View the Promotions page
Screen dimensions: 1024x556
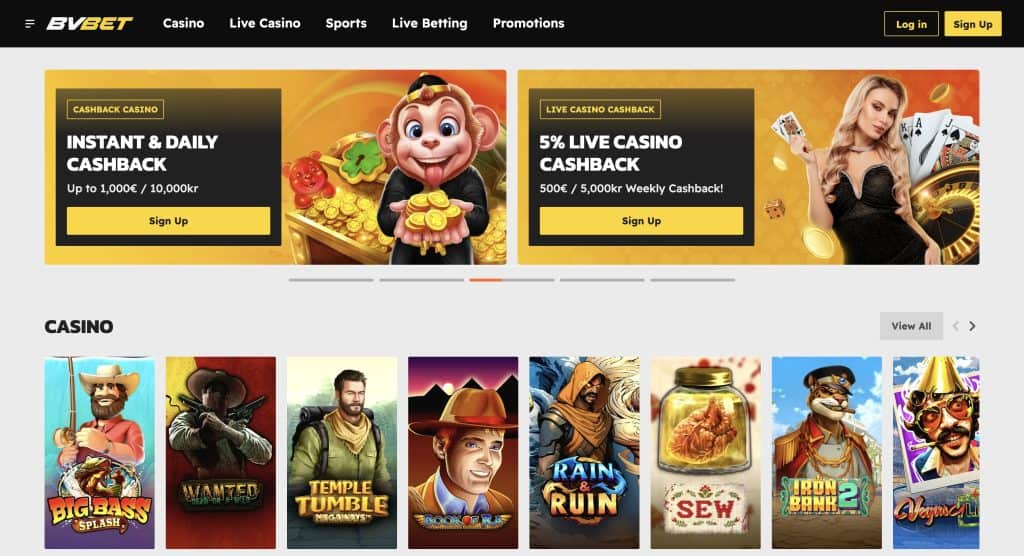pos(528,24)
